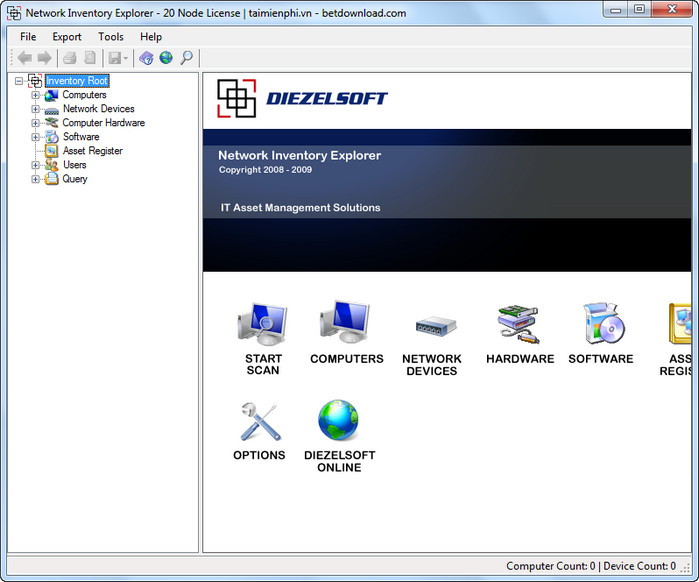Select Software in the tree
Viewport: 699px width, 582px height.
click(81, 137)
